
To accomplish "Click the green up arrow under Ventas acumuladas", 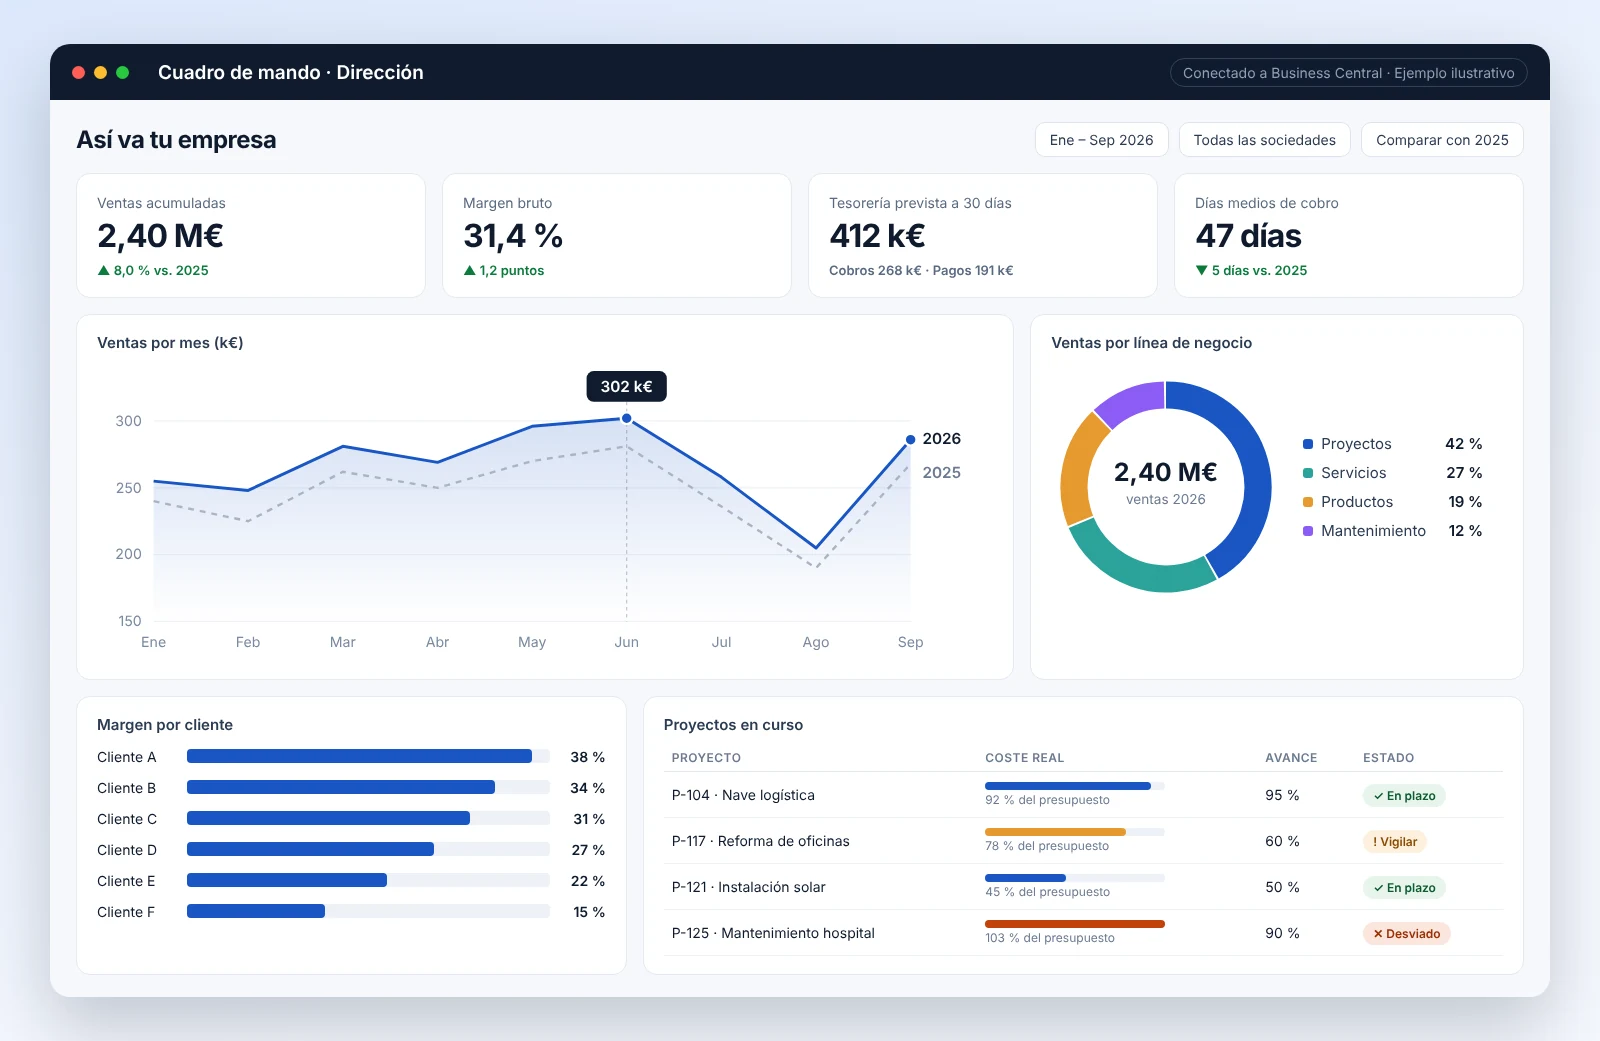I will point(103,270).
